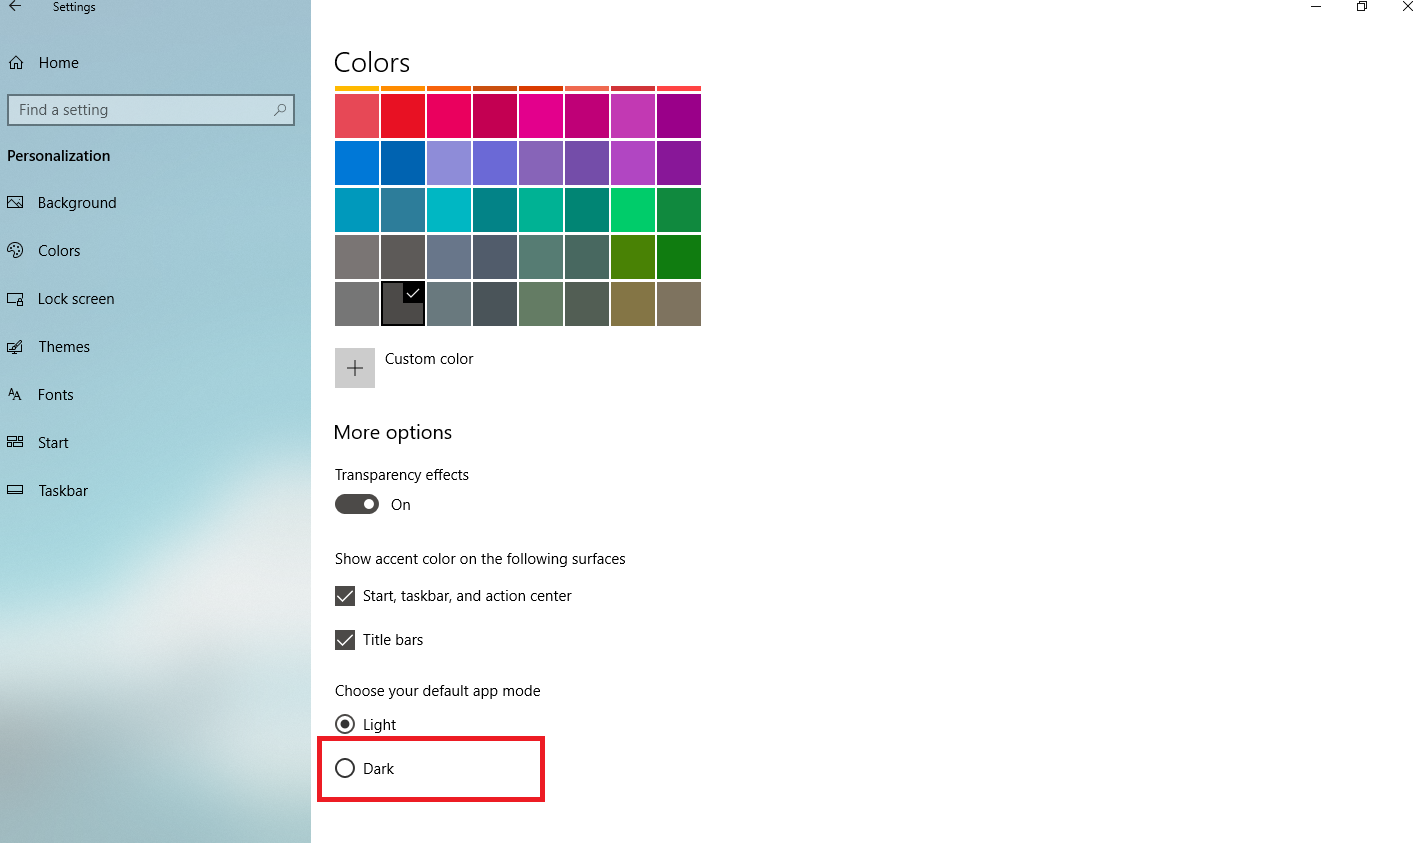
Task: Click the search magnifier in Find a setting
Action: [280, 110]
